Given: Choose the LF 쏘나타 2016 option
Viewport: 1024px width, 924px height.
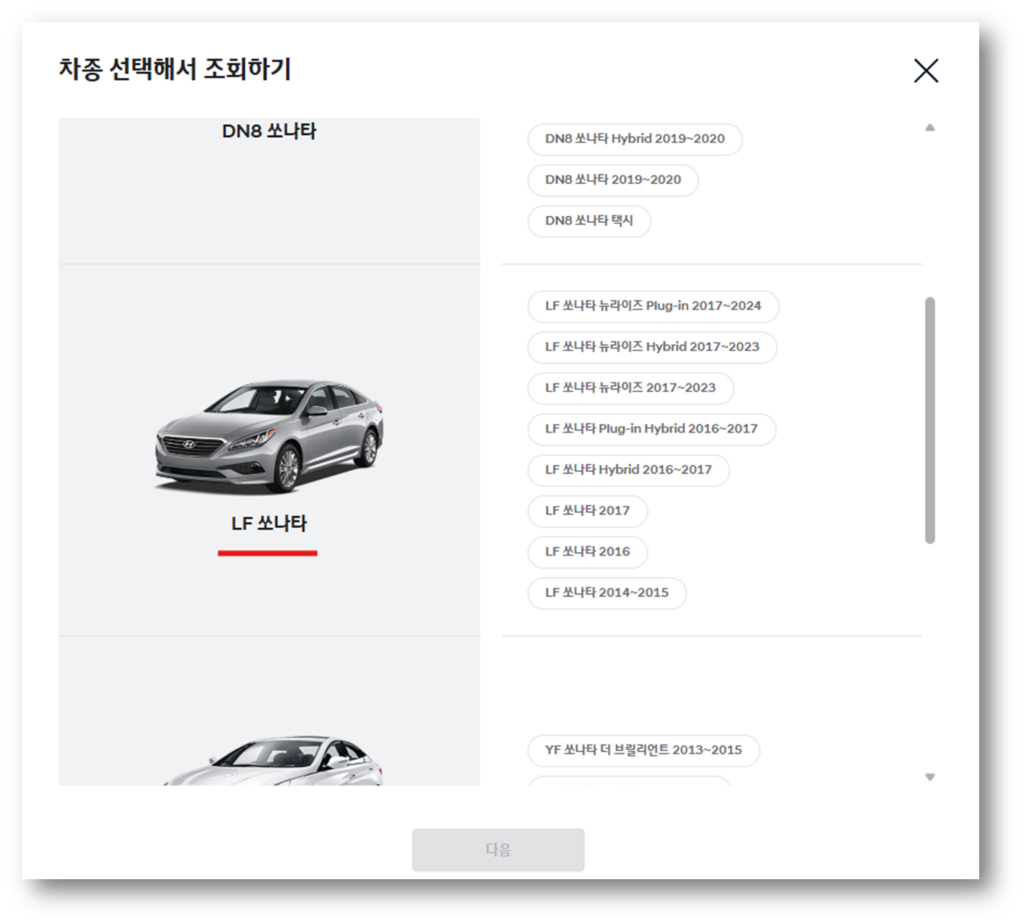Looking at the screenshot, I should click(588, 552).
